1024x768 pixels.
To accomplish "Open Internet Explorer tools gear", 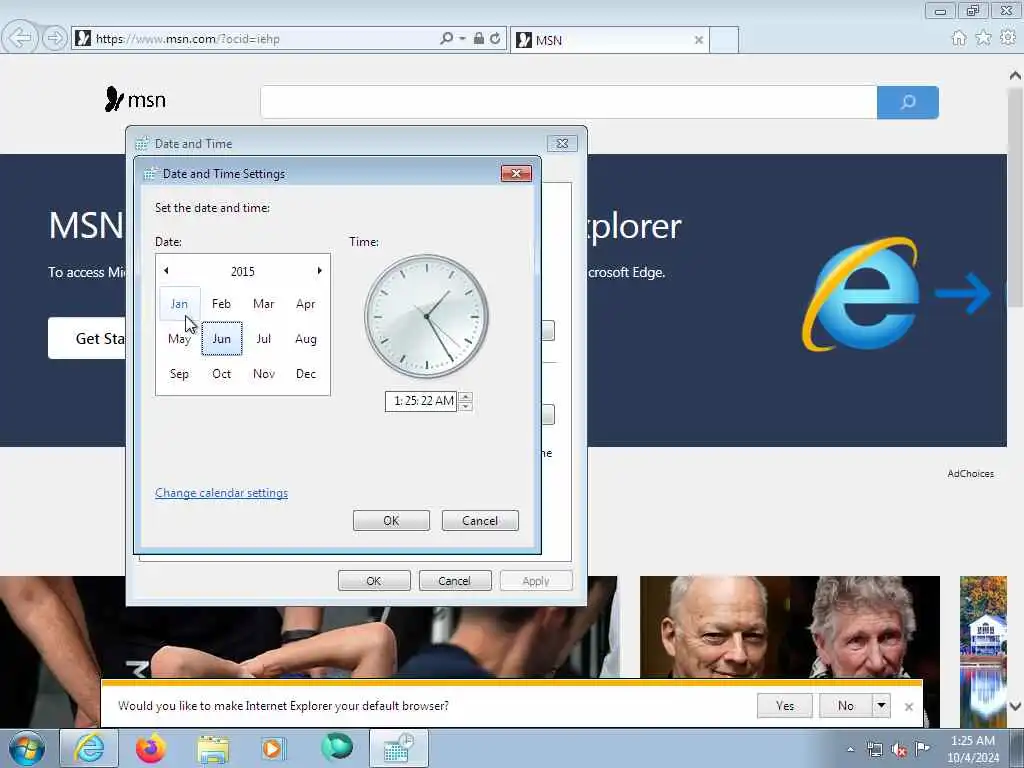I will [1008, 38].
